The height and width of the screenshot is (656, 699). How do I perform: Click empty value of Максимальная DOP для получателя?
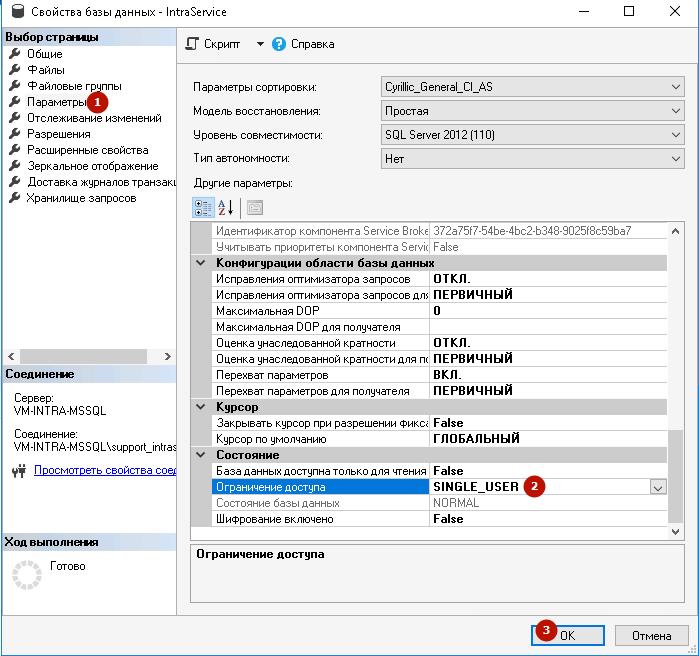548,327
